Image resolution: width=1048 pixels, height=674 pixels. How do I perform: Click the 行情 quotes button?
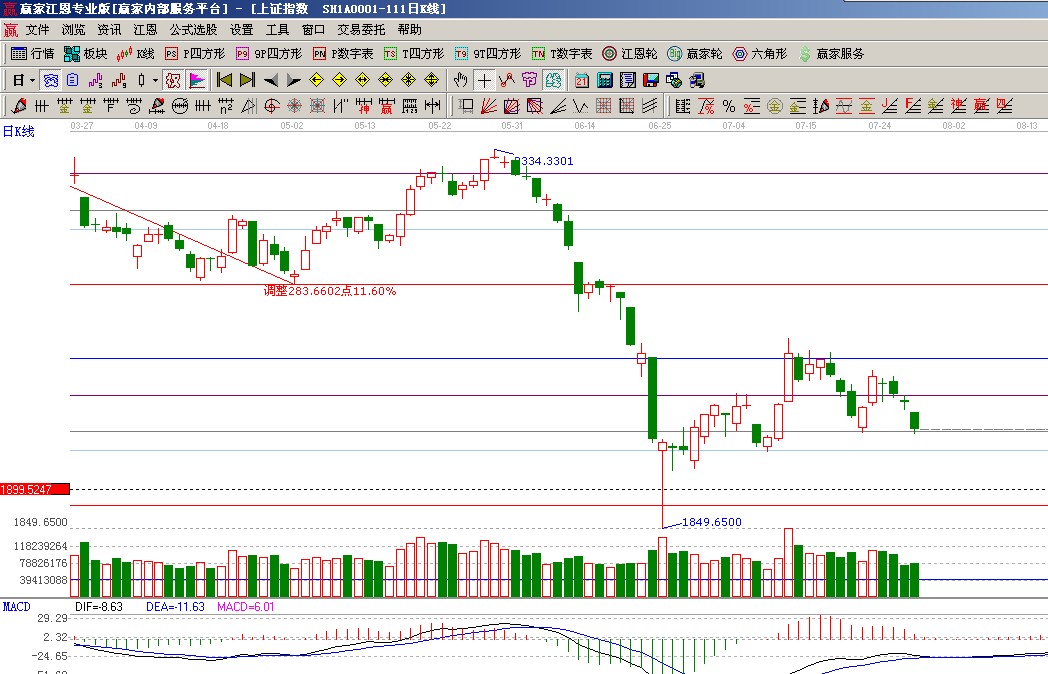point(32,54)
